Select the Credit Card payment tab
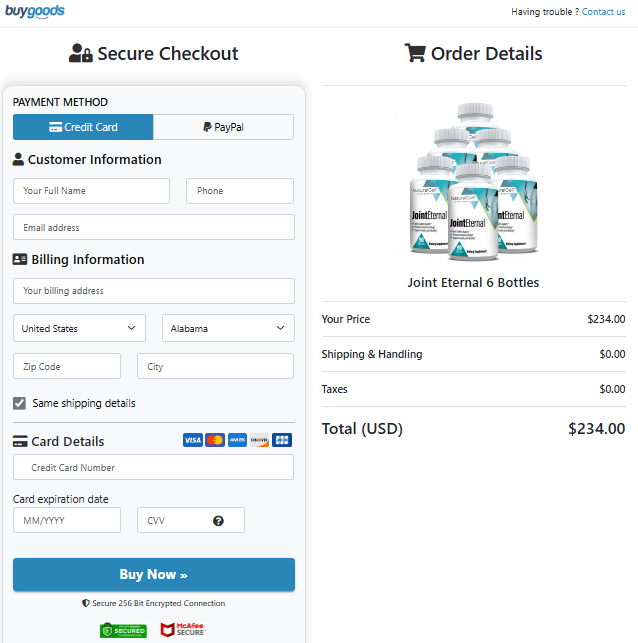Viewport: 638px width, 643px height. coord(83,127)
